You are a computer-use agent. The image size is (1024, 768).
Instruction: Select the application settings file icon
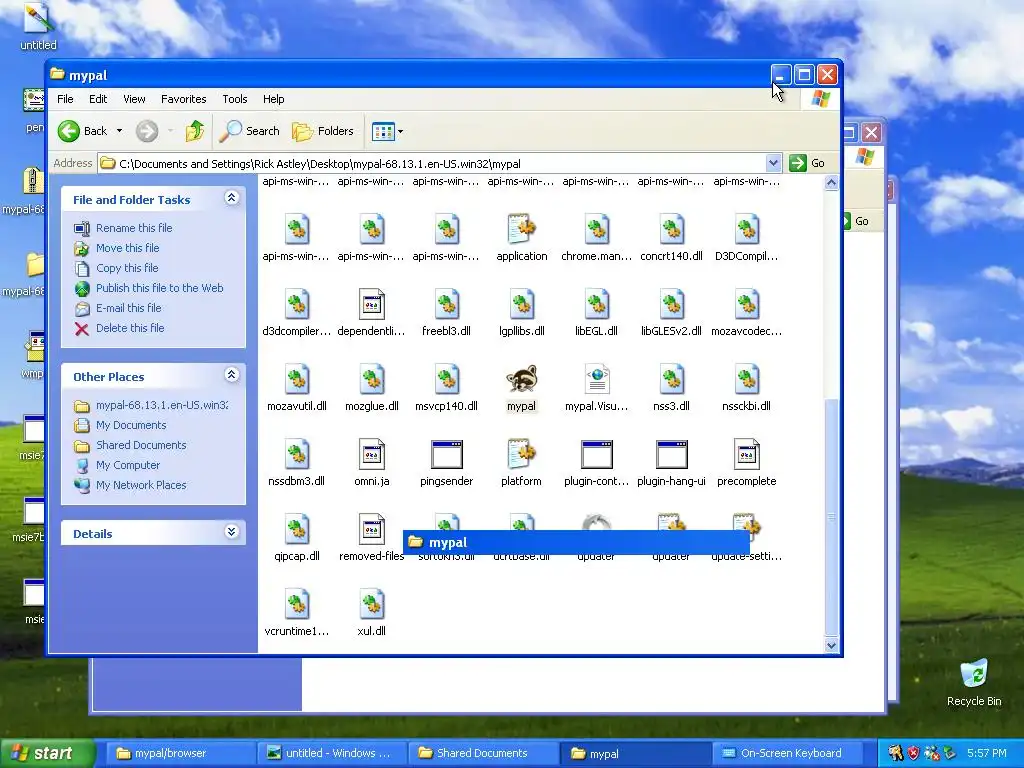[x=521, y=229]
